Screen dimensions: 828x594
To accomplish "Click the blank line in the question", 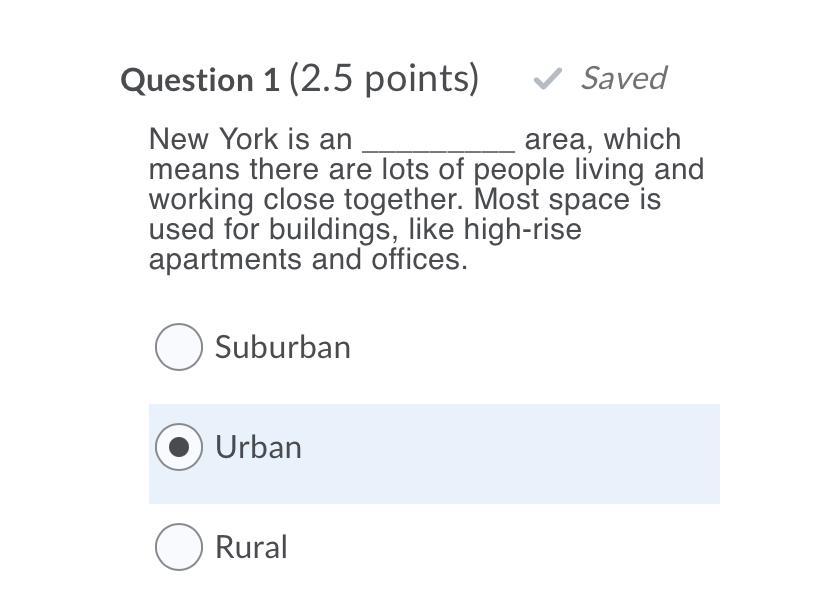I will tap(438, 140).
